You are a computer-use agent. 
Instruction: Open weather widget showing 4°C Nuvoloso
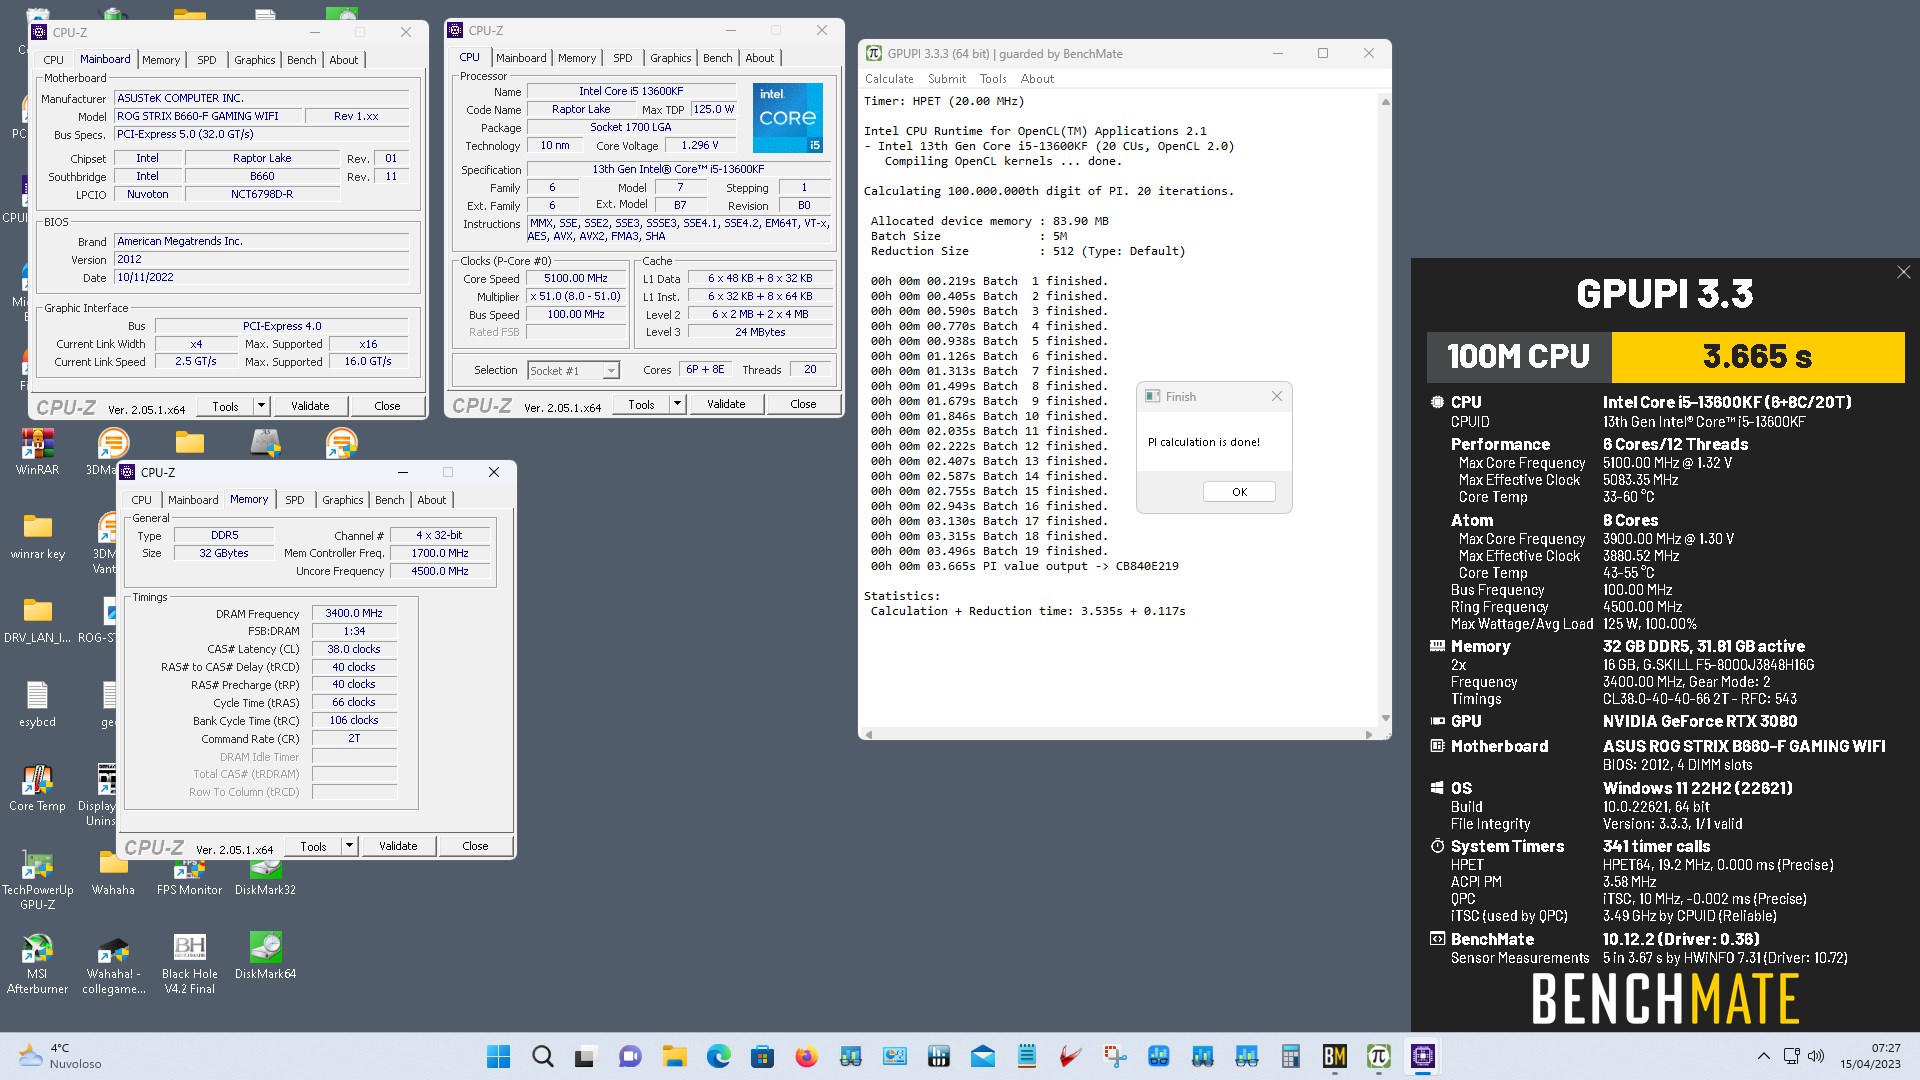click(60, 1056)
